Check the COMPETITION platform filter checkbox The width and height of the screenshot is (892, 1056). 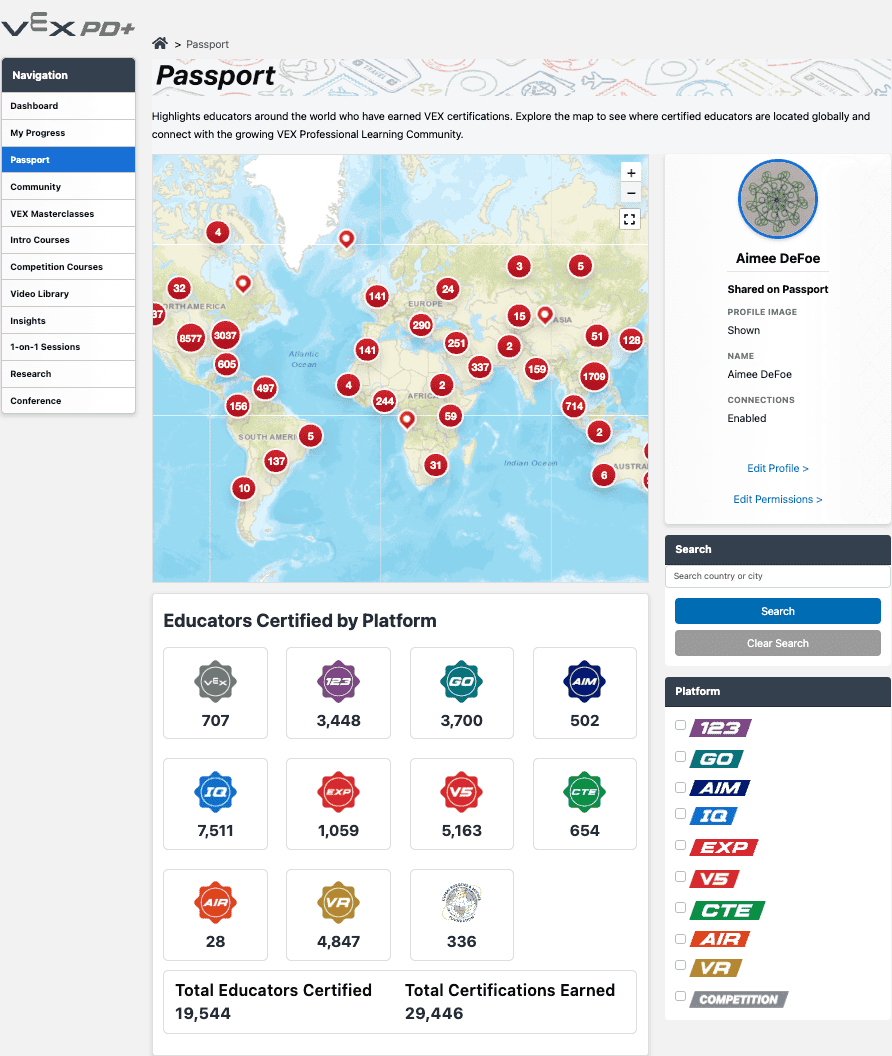point(680,996)
